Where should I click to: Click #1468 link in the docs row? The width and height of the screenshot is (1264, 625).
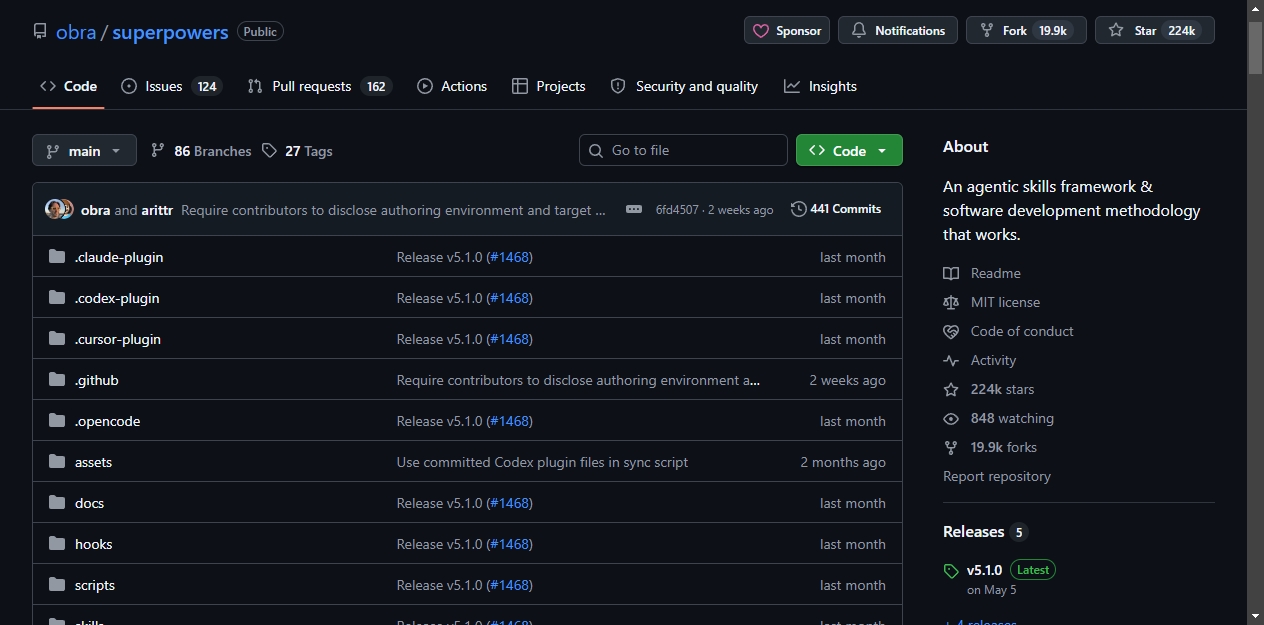point(509,503)
